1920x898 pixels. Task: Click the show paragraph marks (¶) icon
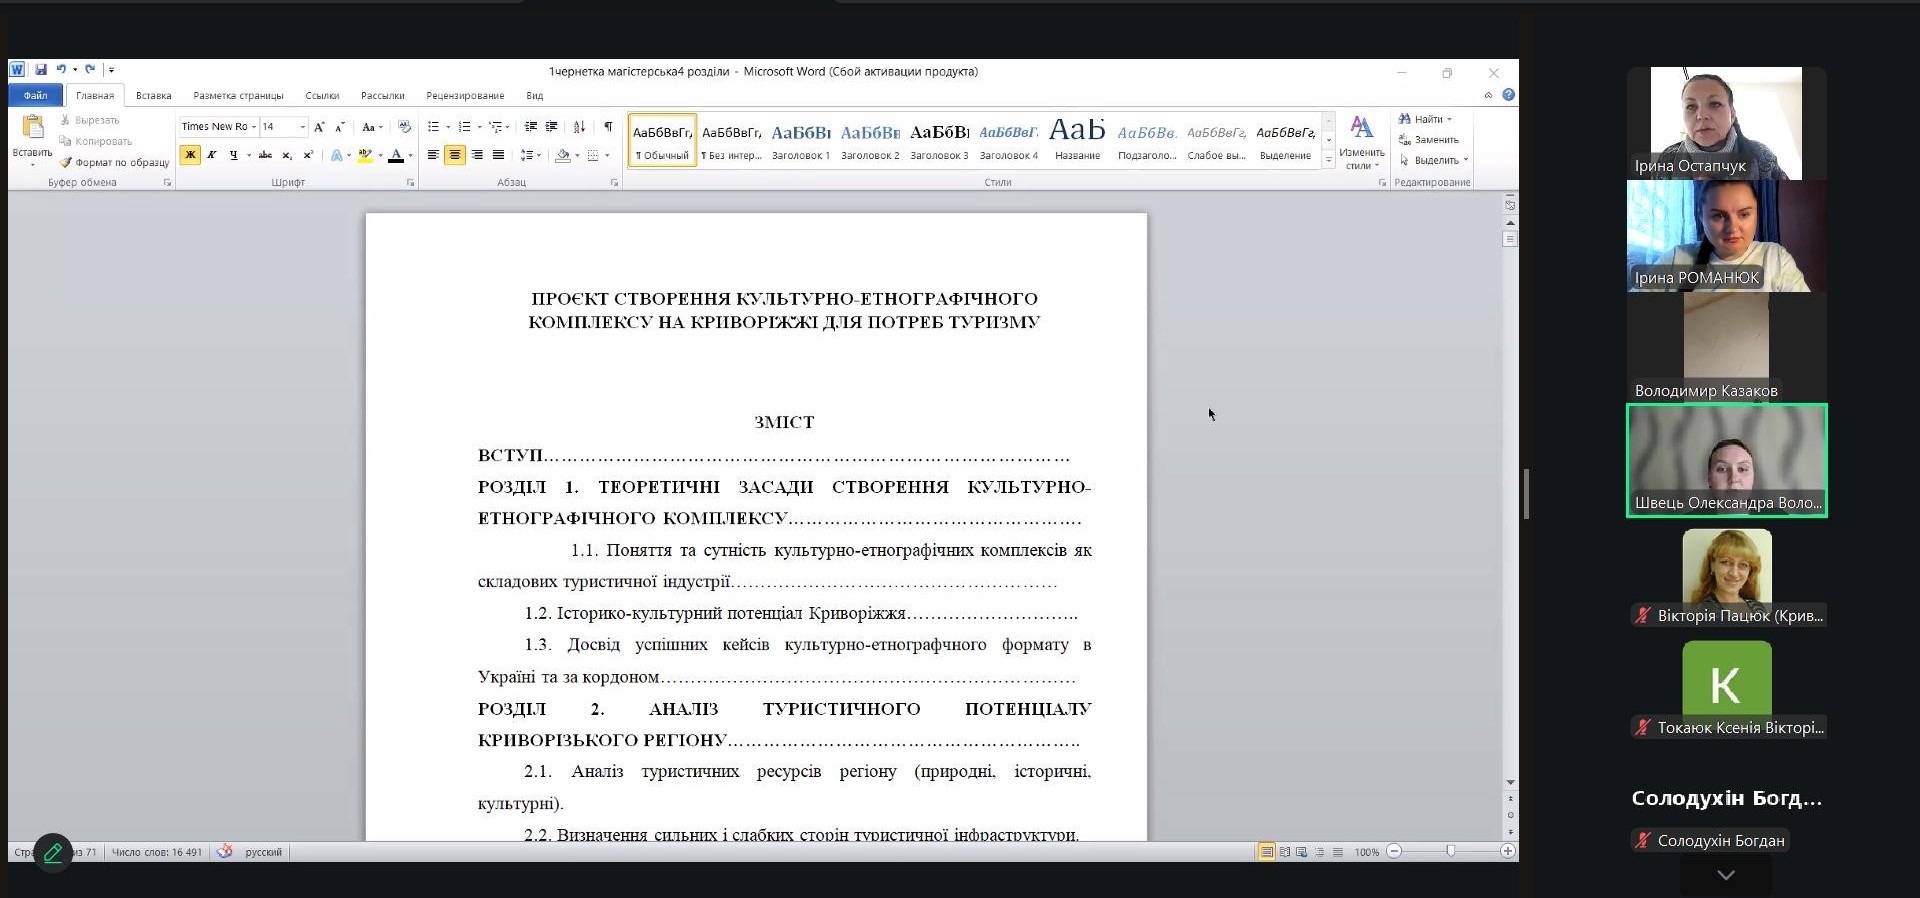pyautogui.click(x=608, y=127)
